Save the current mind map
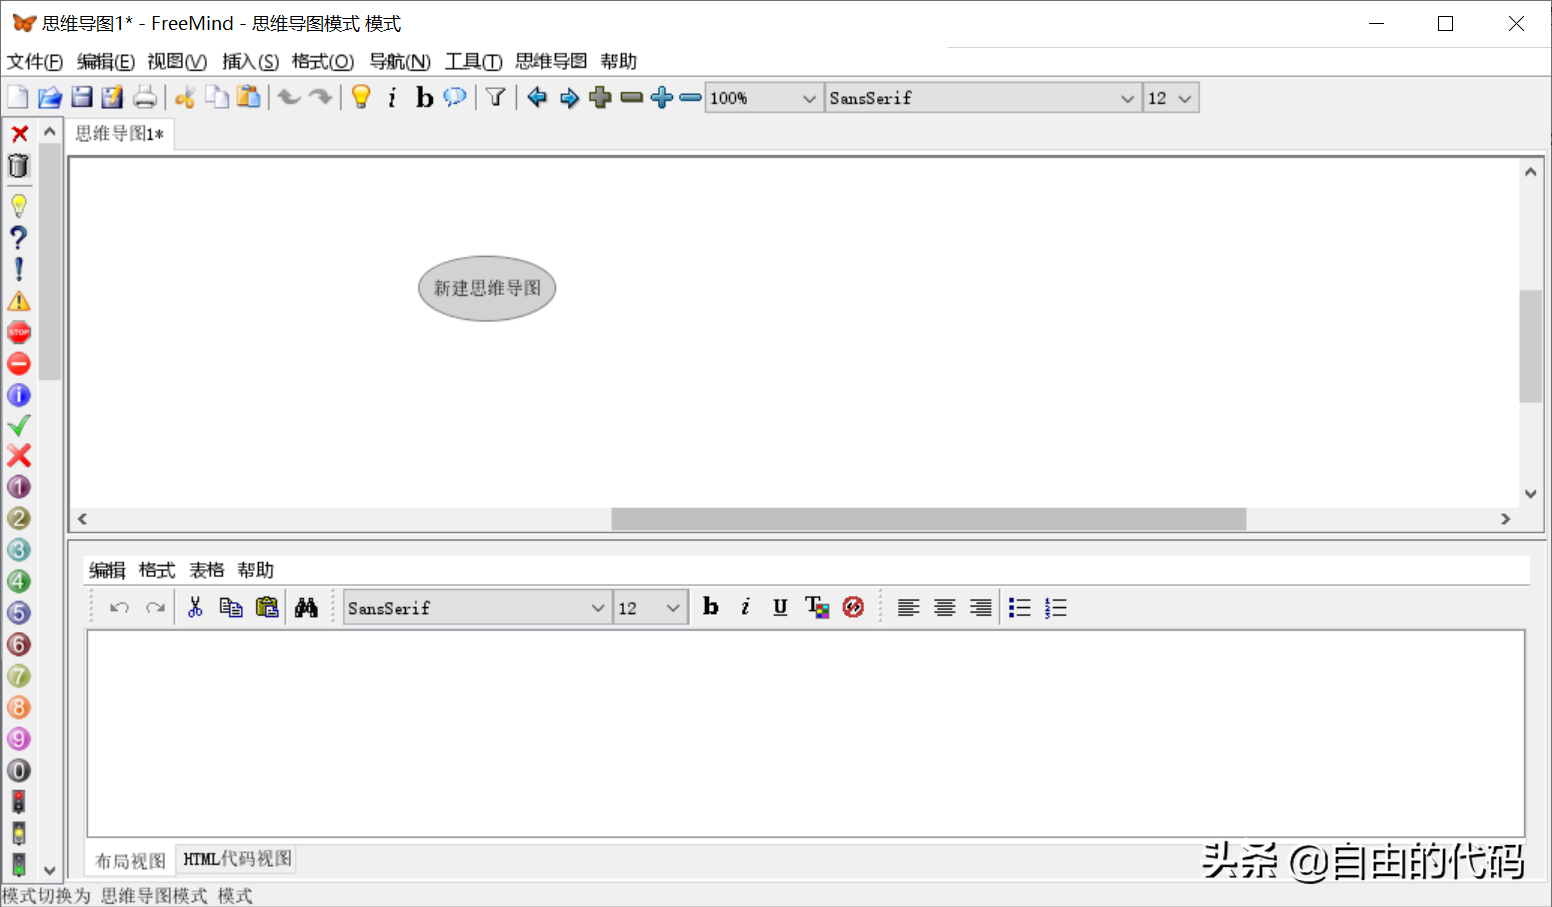The height and width of the screenshot is (907, 1552). [x=82, y=97]
